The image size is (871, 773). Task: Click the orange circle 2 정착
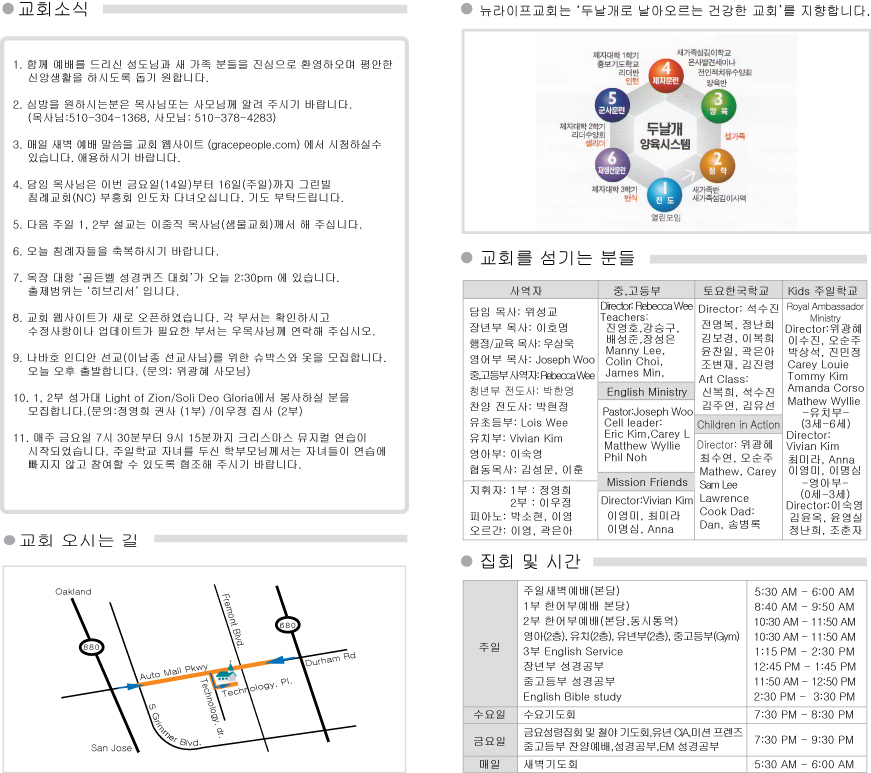coord(717,165)
